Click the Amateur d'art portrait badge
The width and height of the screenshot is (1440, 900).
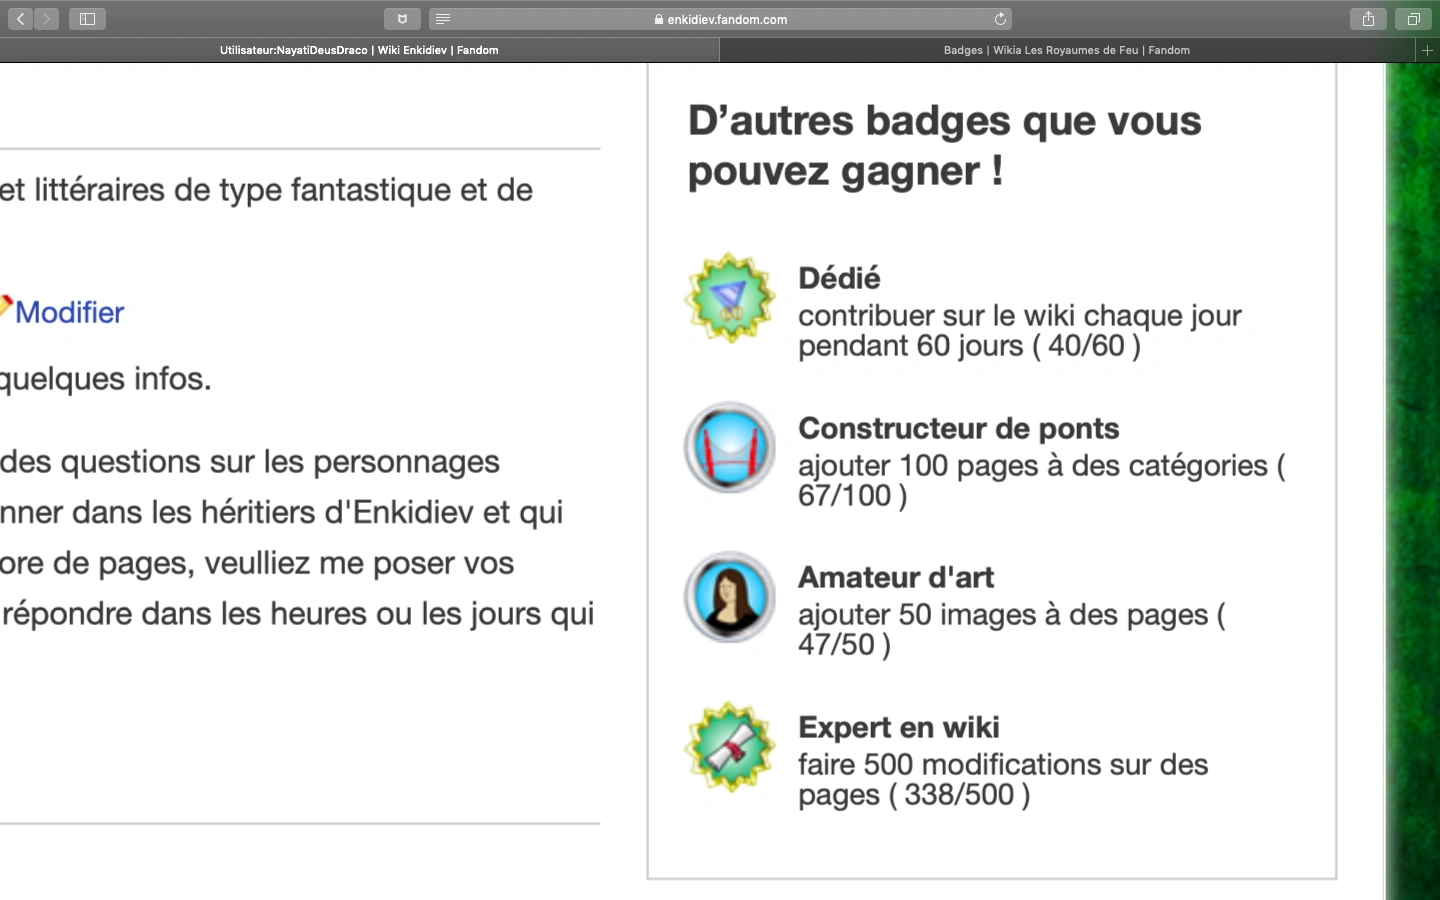click(730, 597)
